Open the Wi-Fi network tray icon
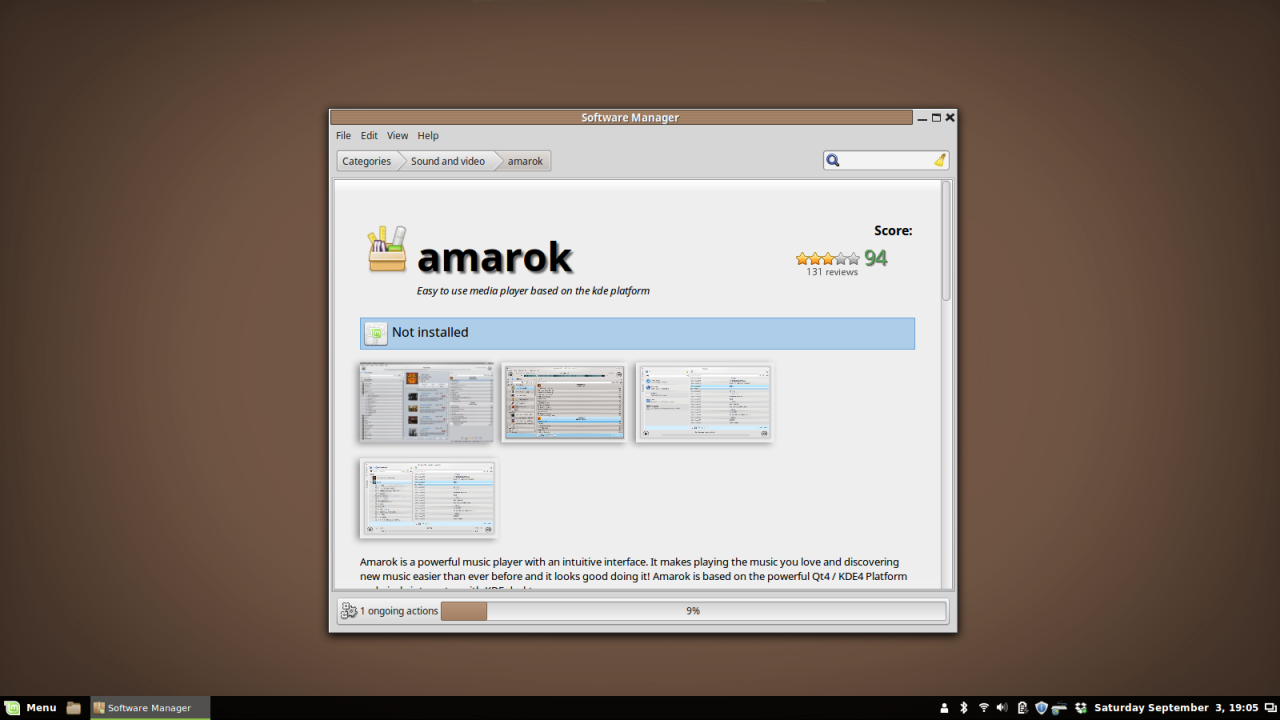The height and width of the screenshot is (720, 1280). tap(983, 708)
